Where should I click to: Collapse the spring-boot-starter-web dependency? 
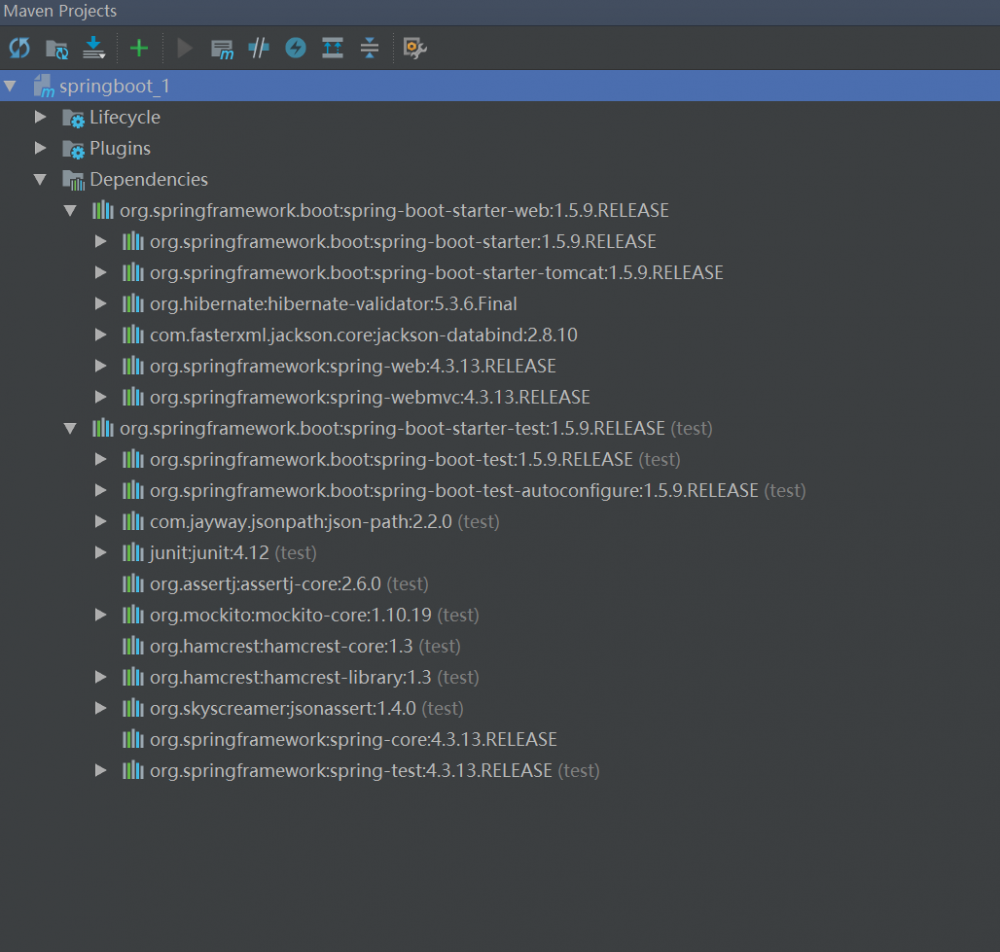(70, 210)
